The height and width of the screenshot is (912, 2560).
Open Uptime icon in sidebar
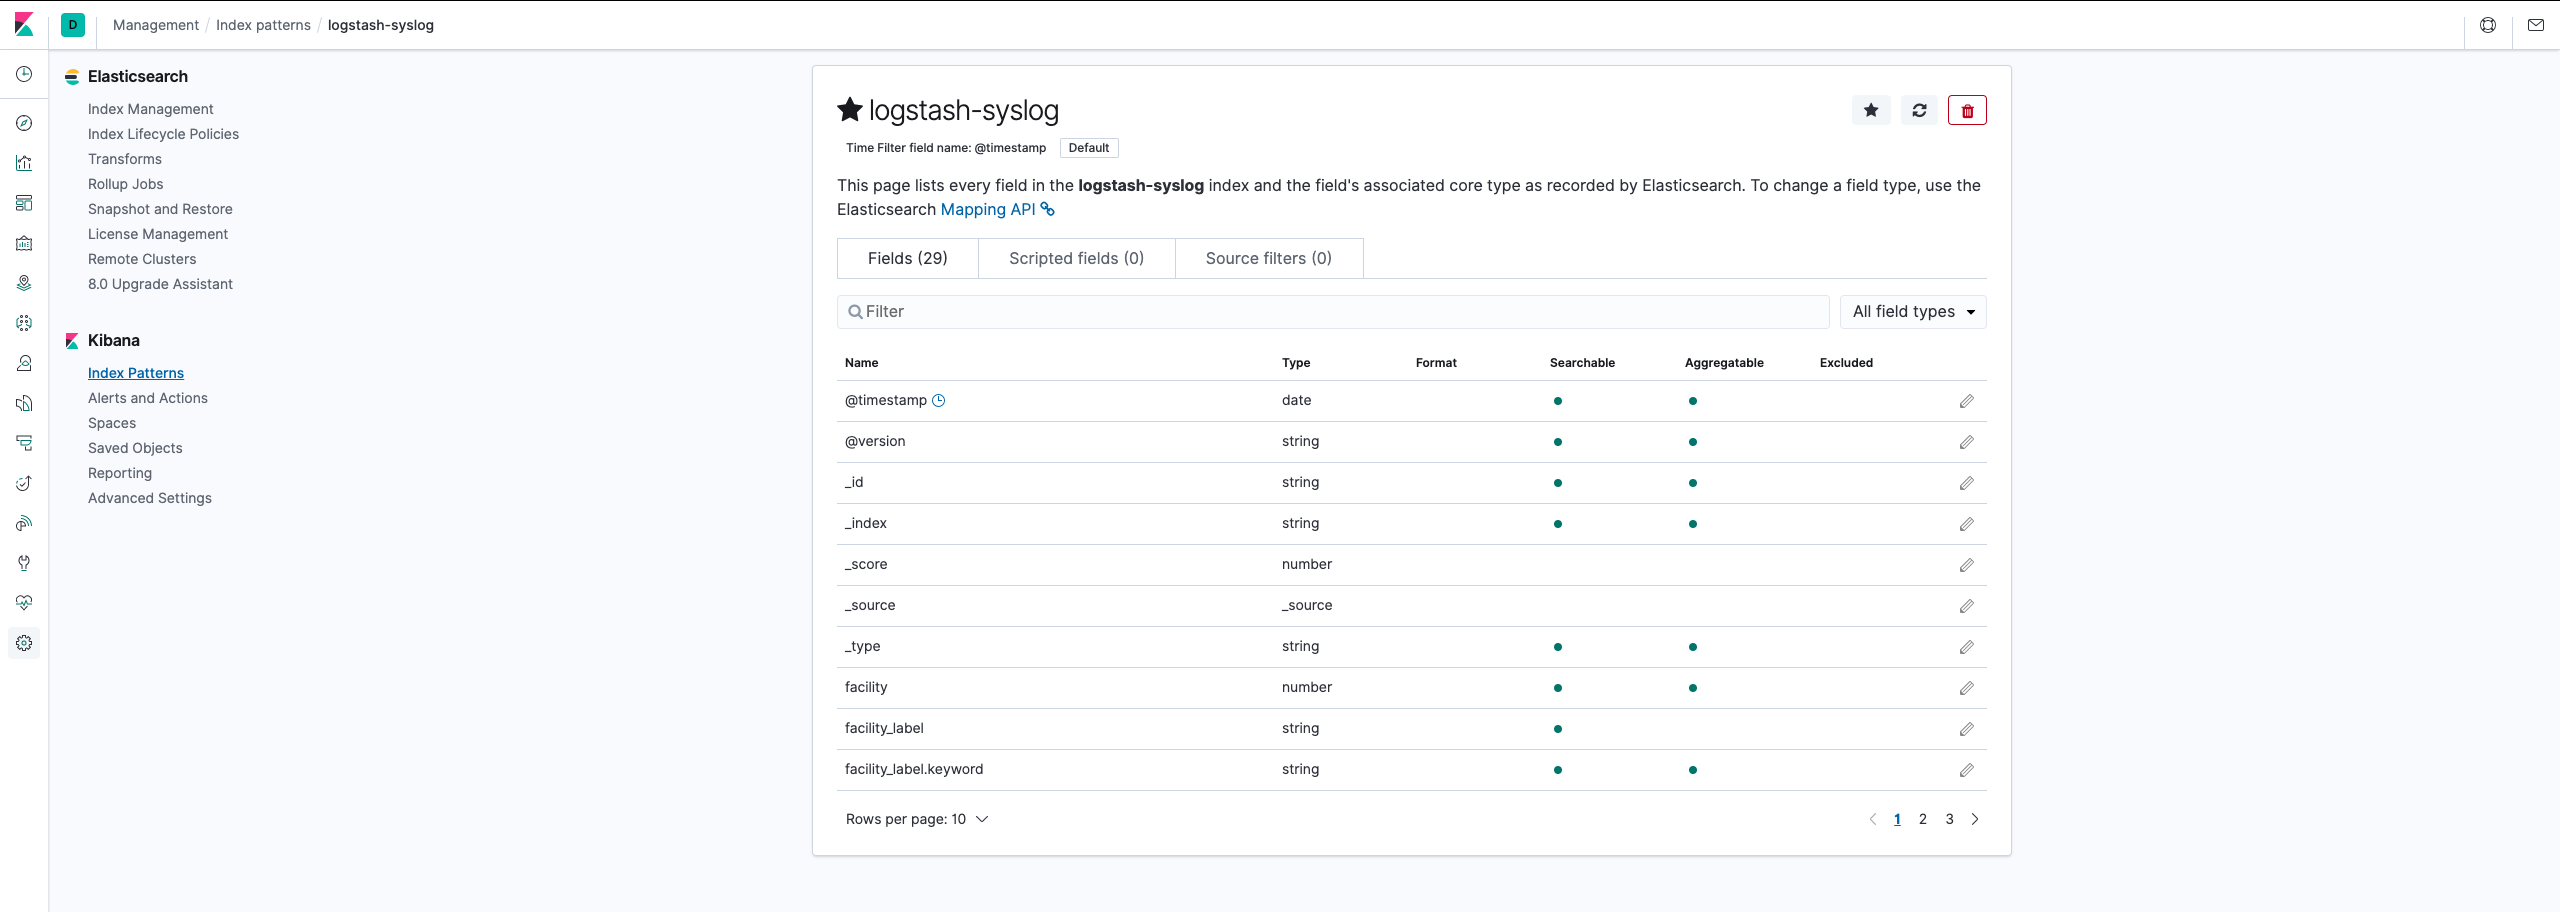[24, 483]
